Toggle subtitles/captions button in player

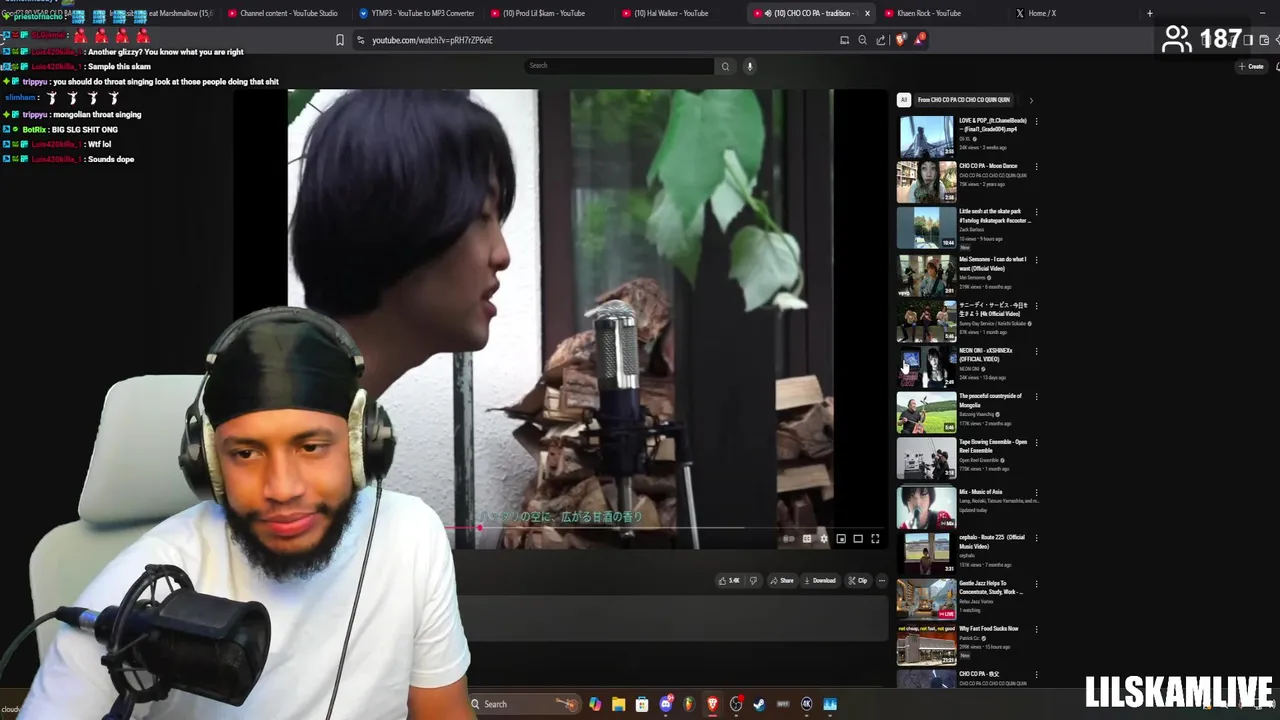click(x=807, y=539)
